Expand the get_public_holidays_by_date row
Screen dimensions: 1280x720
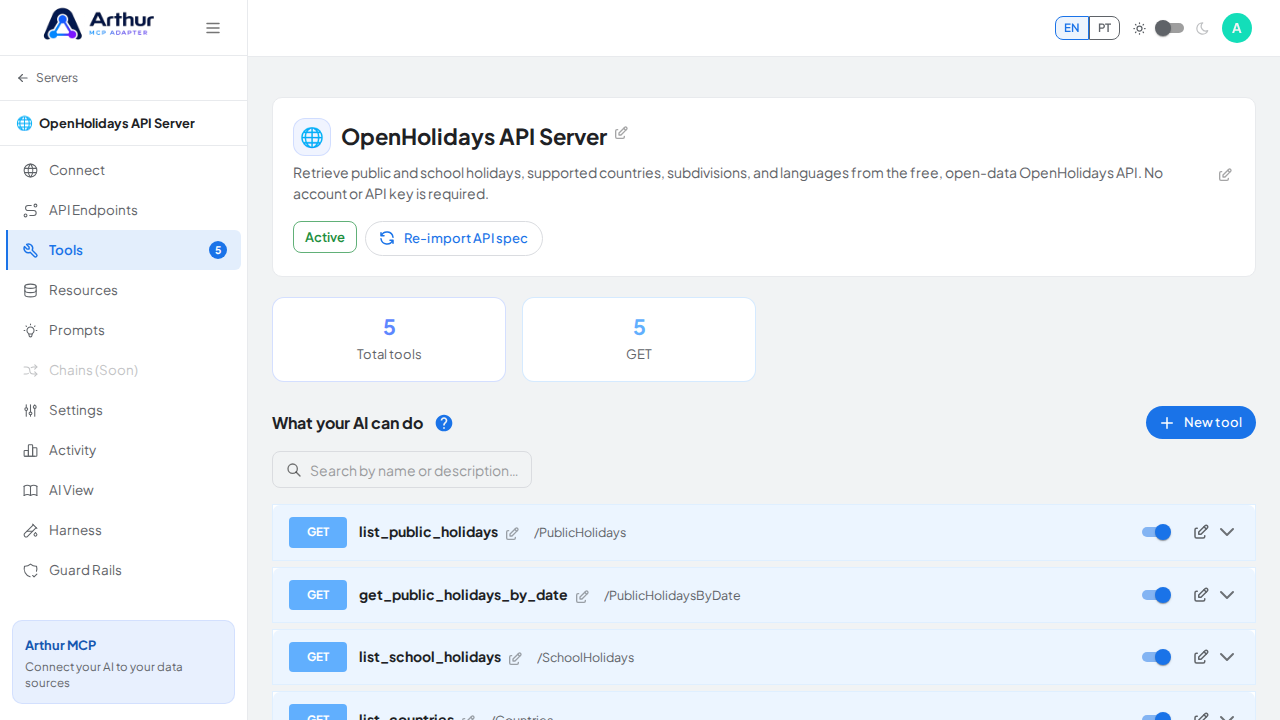point(1227,595)
